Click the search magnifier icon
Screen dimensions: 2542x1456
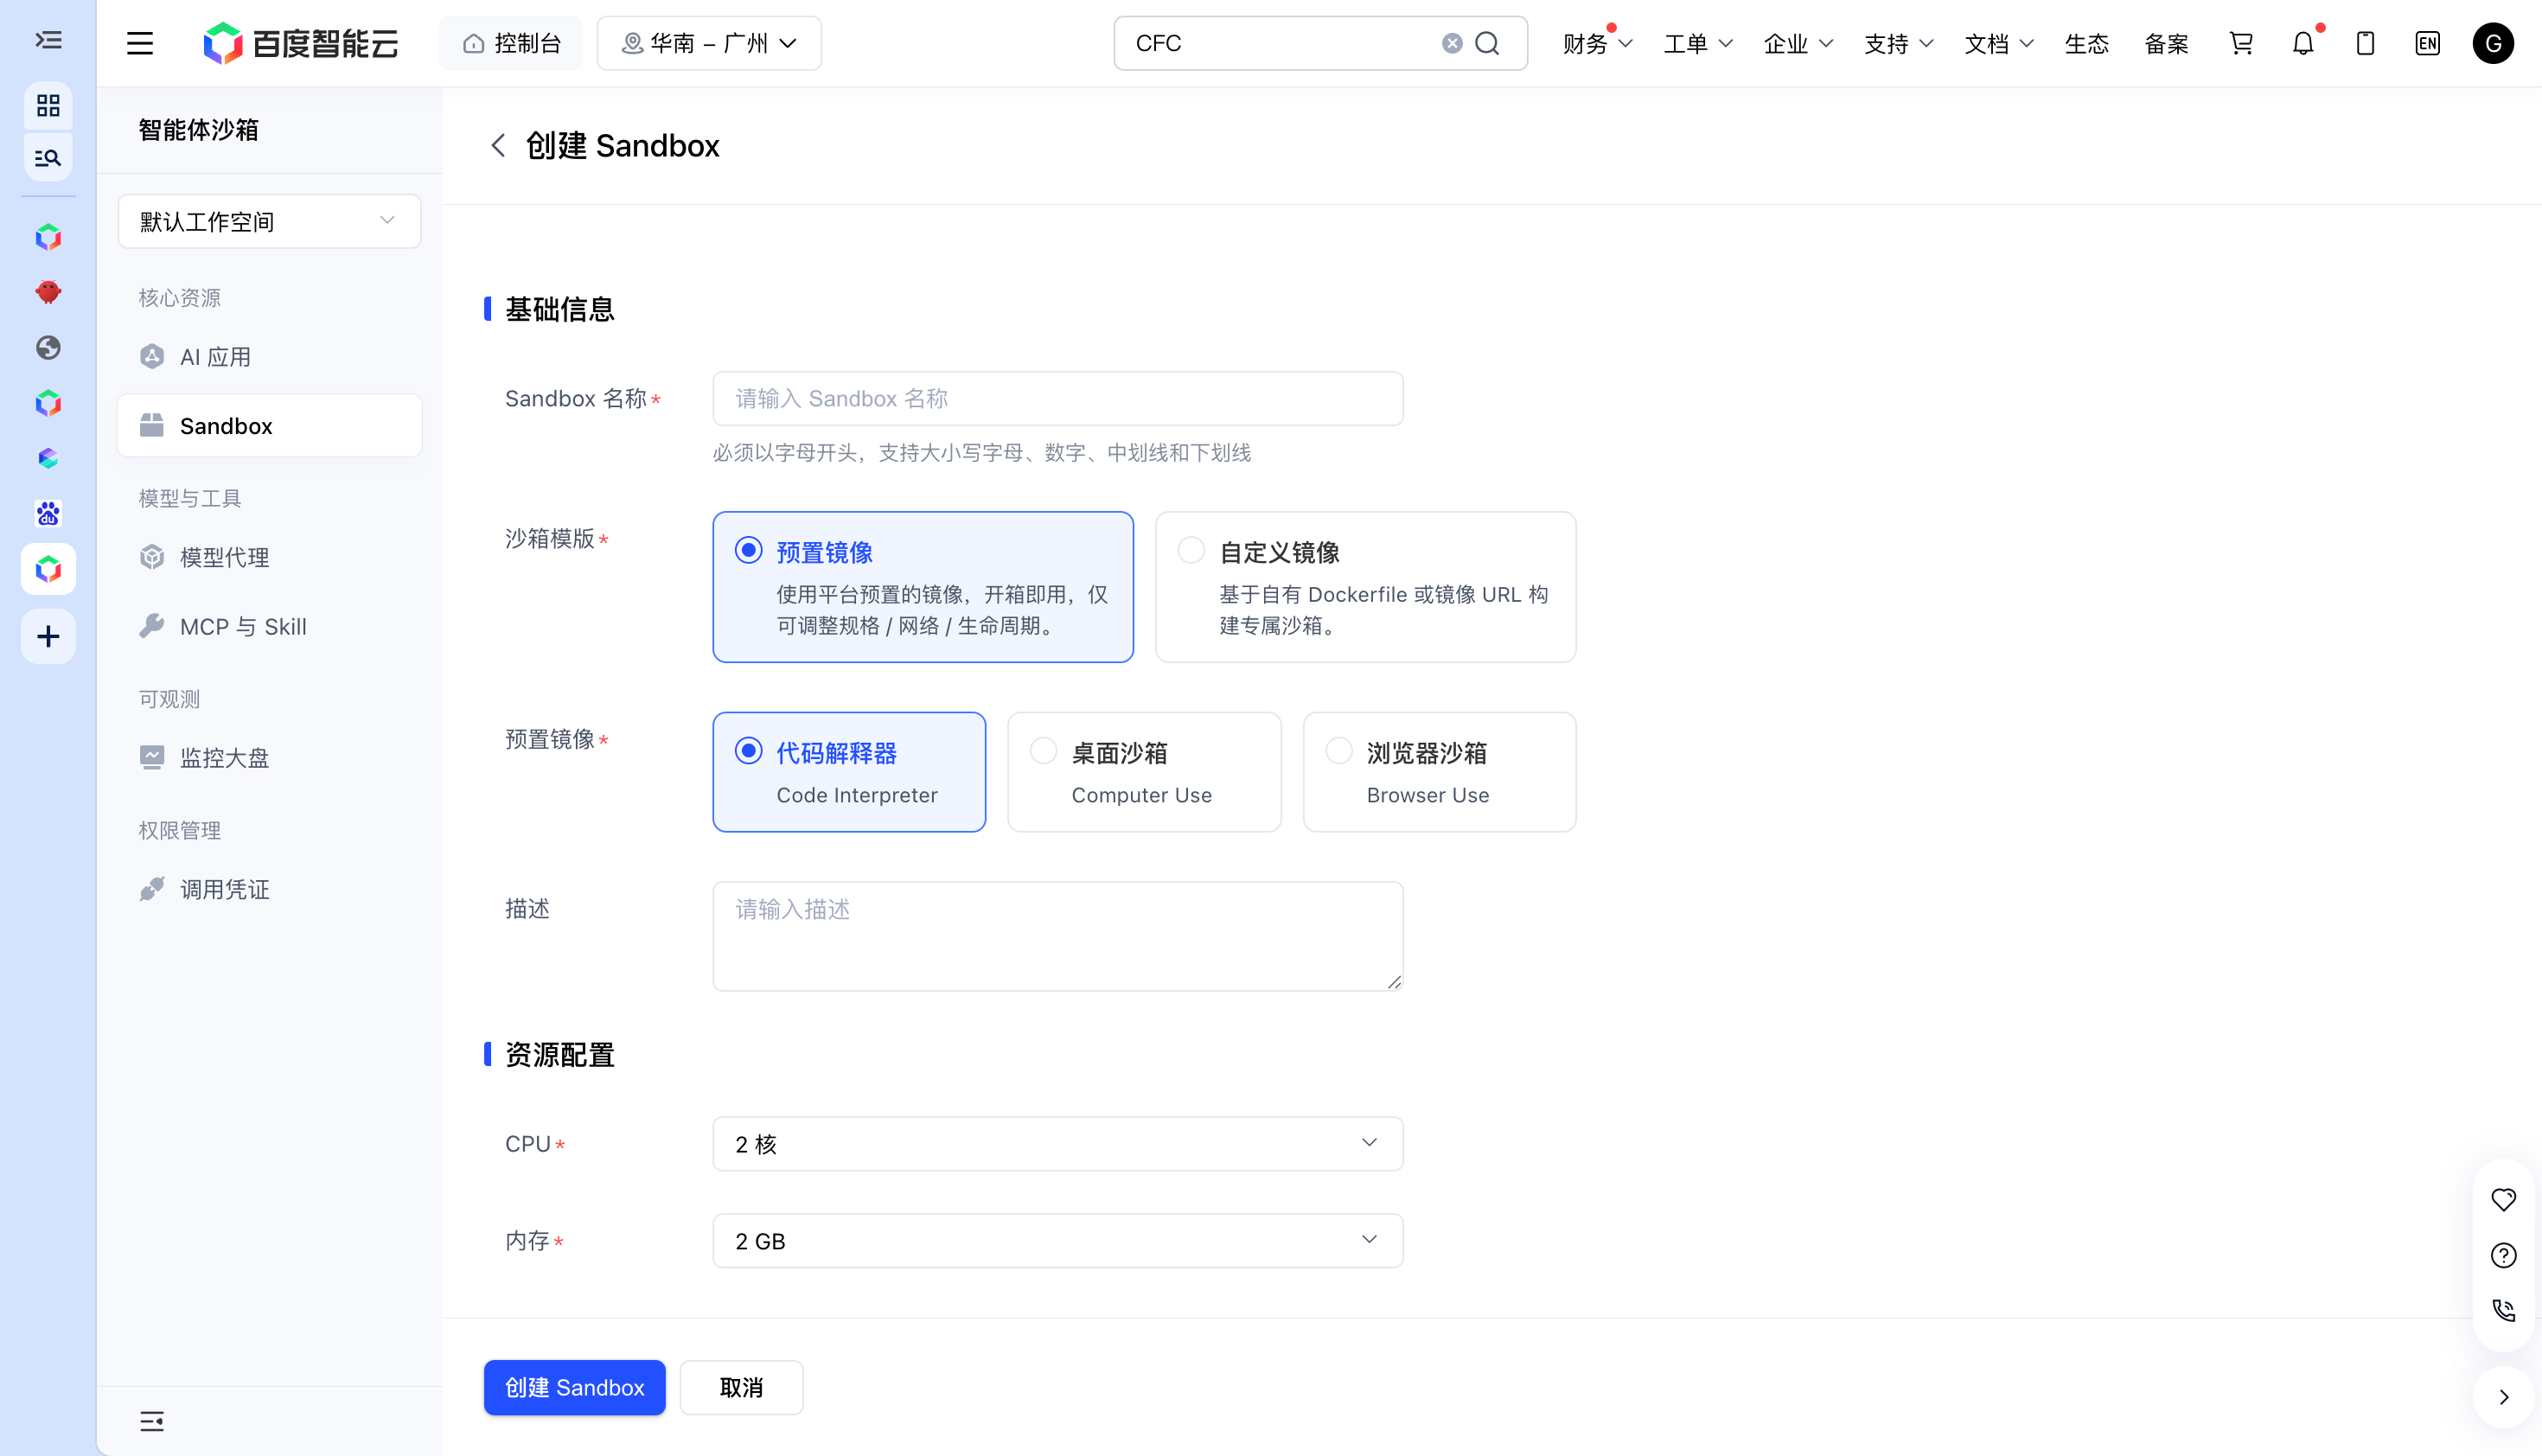1488,43
